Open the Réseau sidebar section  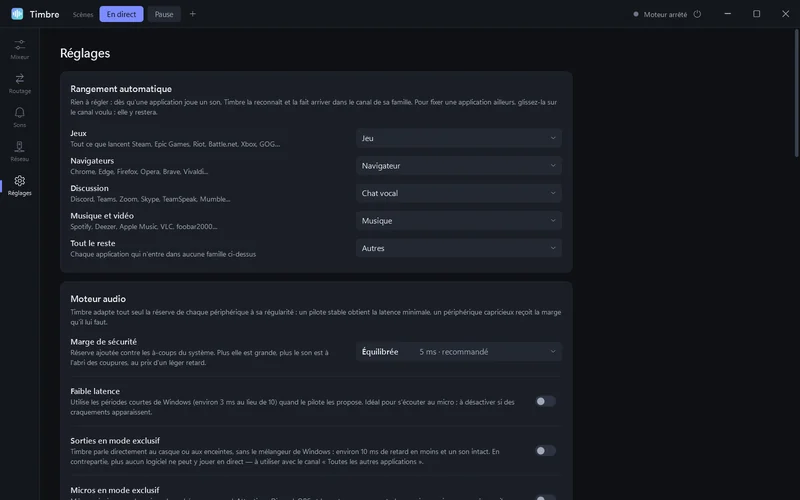tap(19, 152)
